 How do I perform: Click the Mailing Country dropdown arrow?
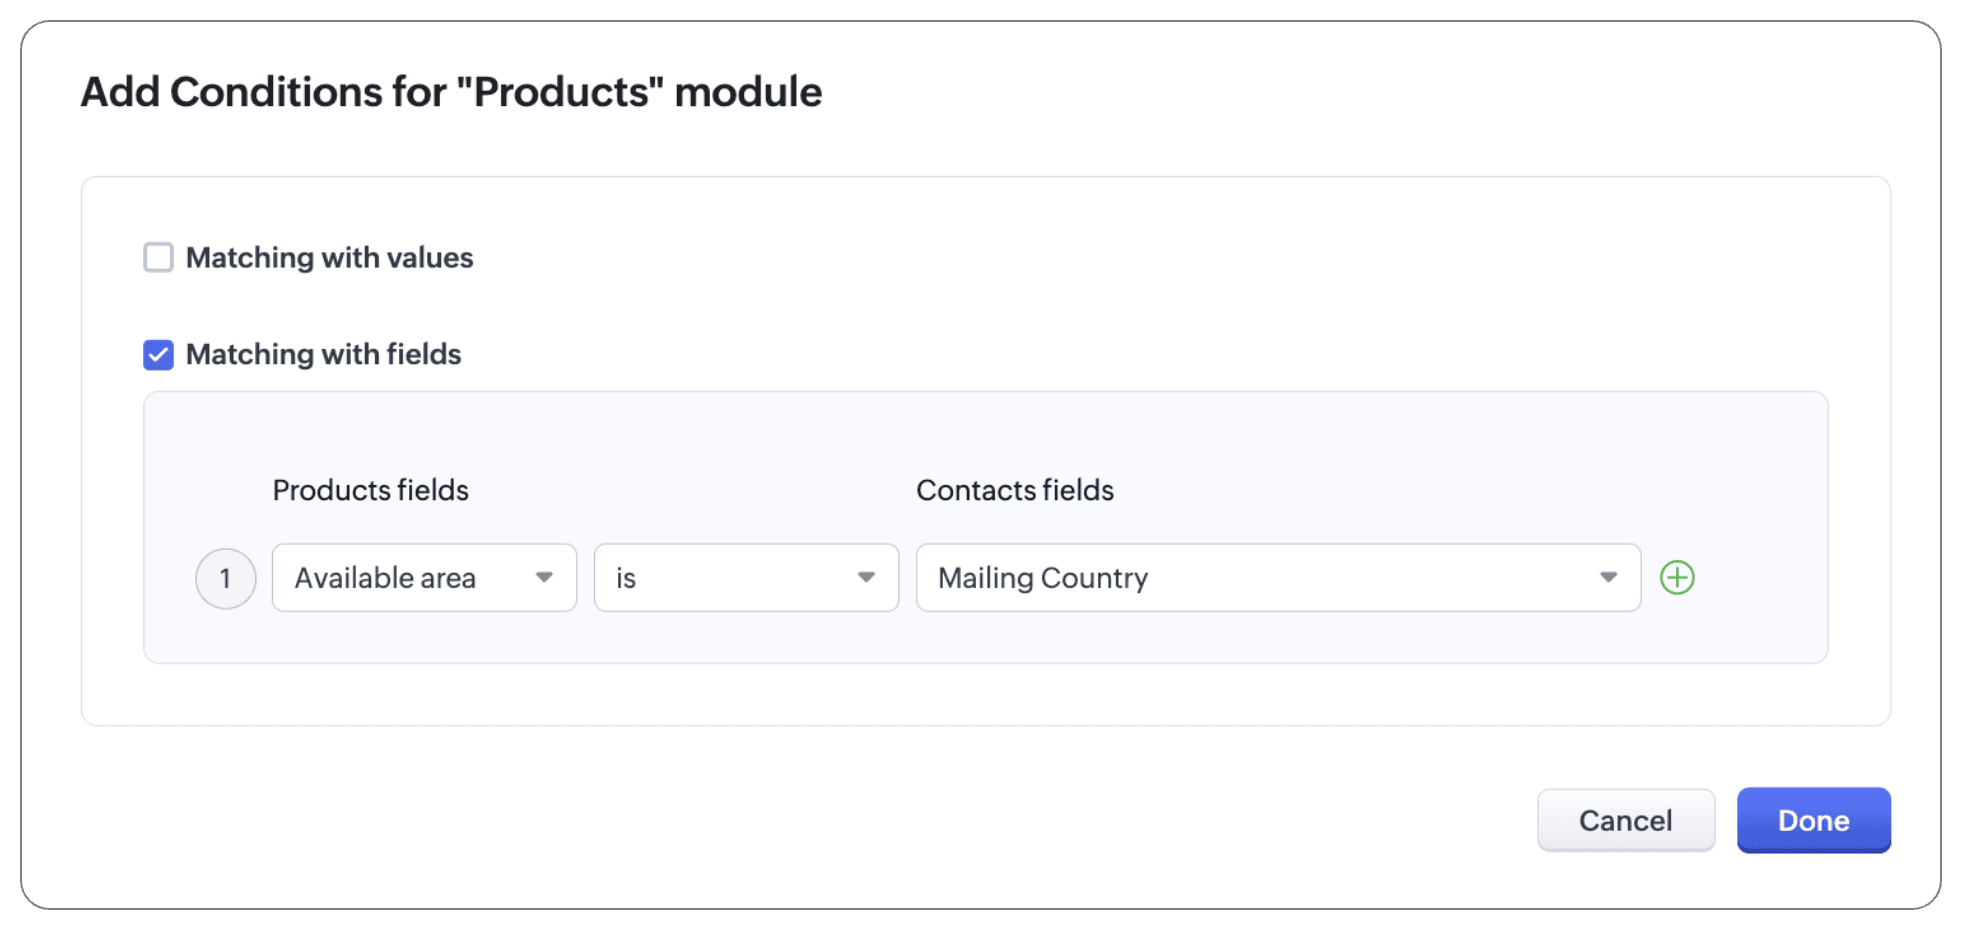coord(1608,577)
